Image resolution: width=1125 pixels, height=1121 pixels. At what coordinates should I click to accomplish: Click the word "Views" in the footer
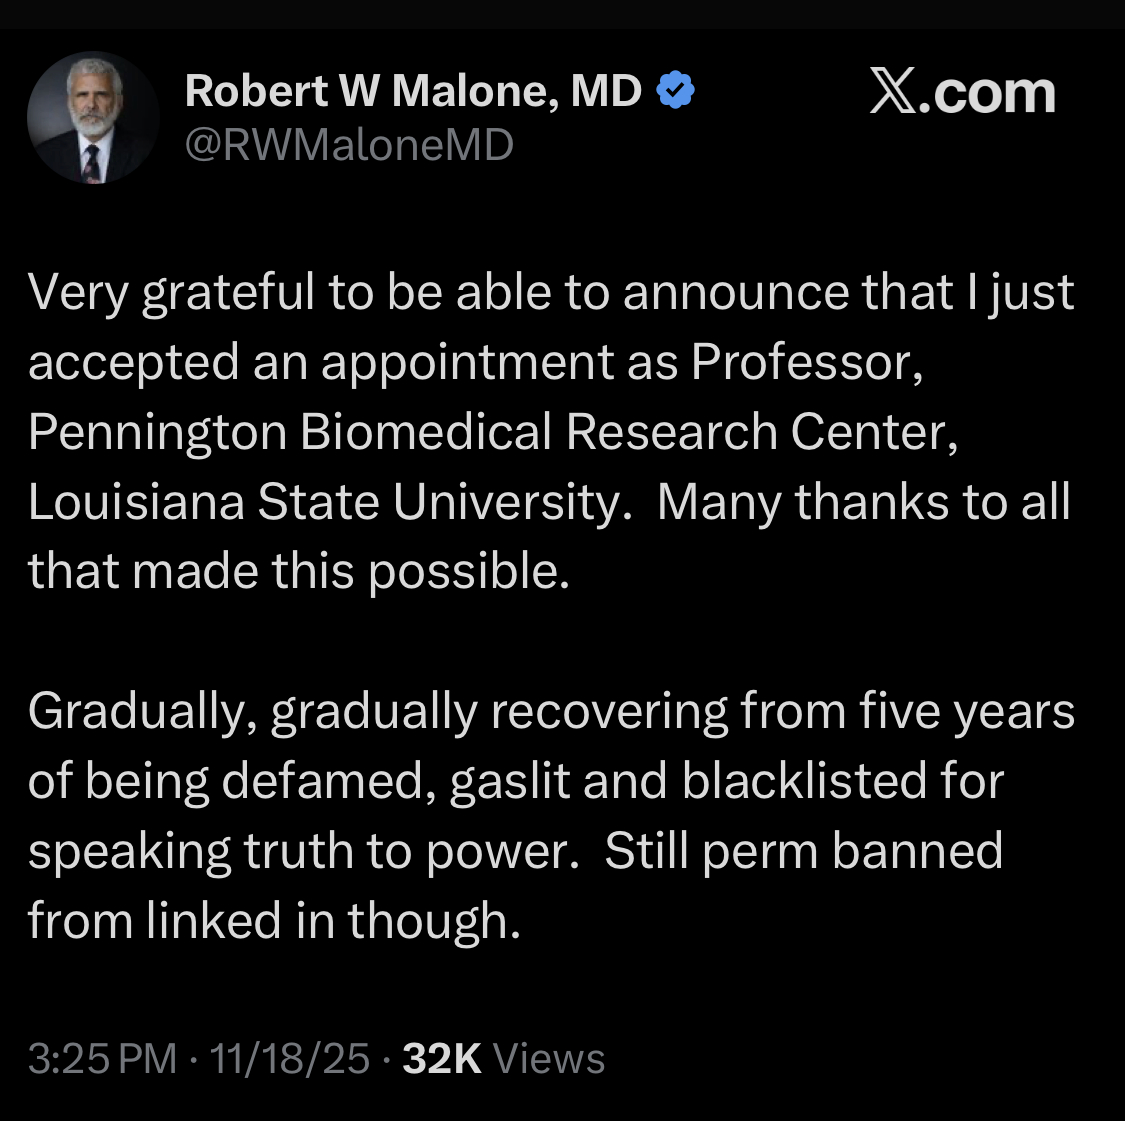[x=549, y=1059]
